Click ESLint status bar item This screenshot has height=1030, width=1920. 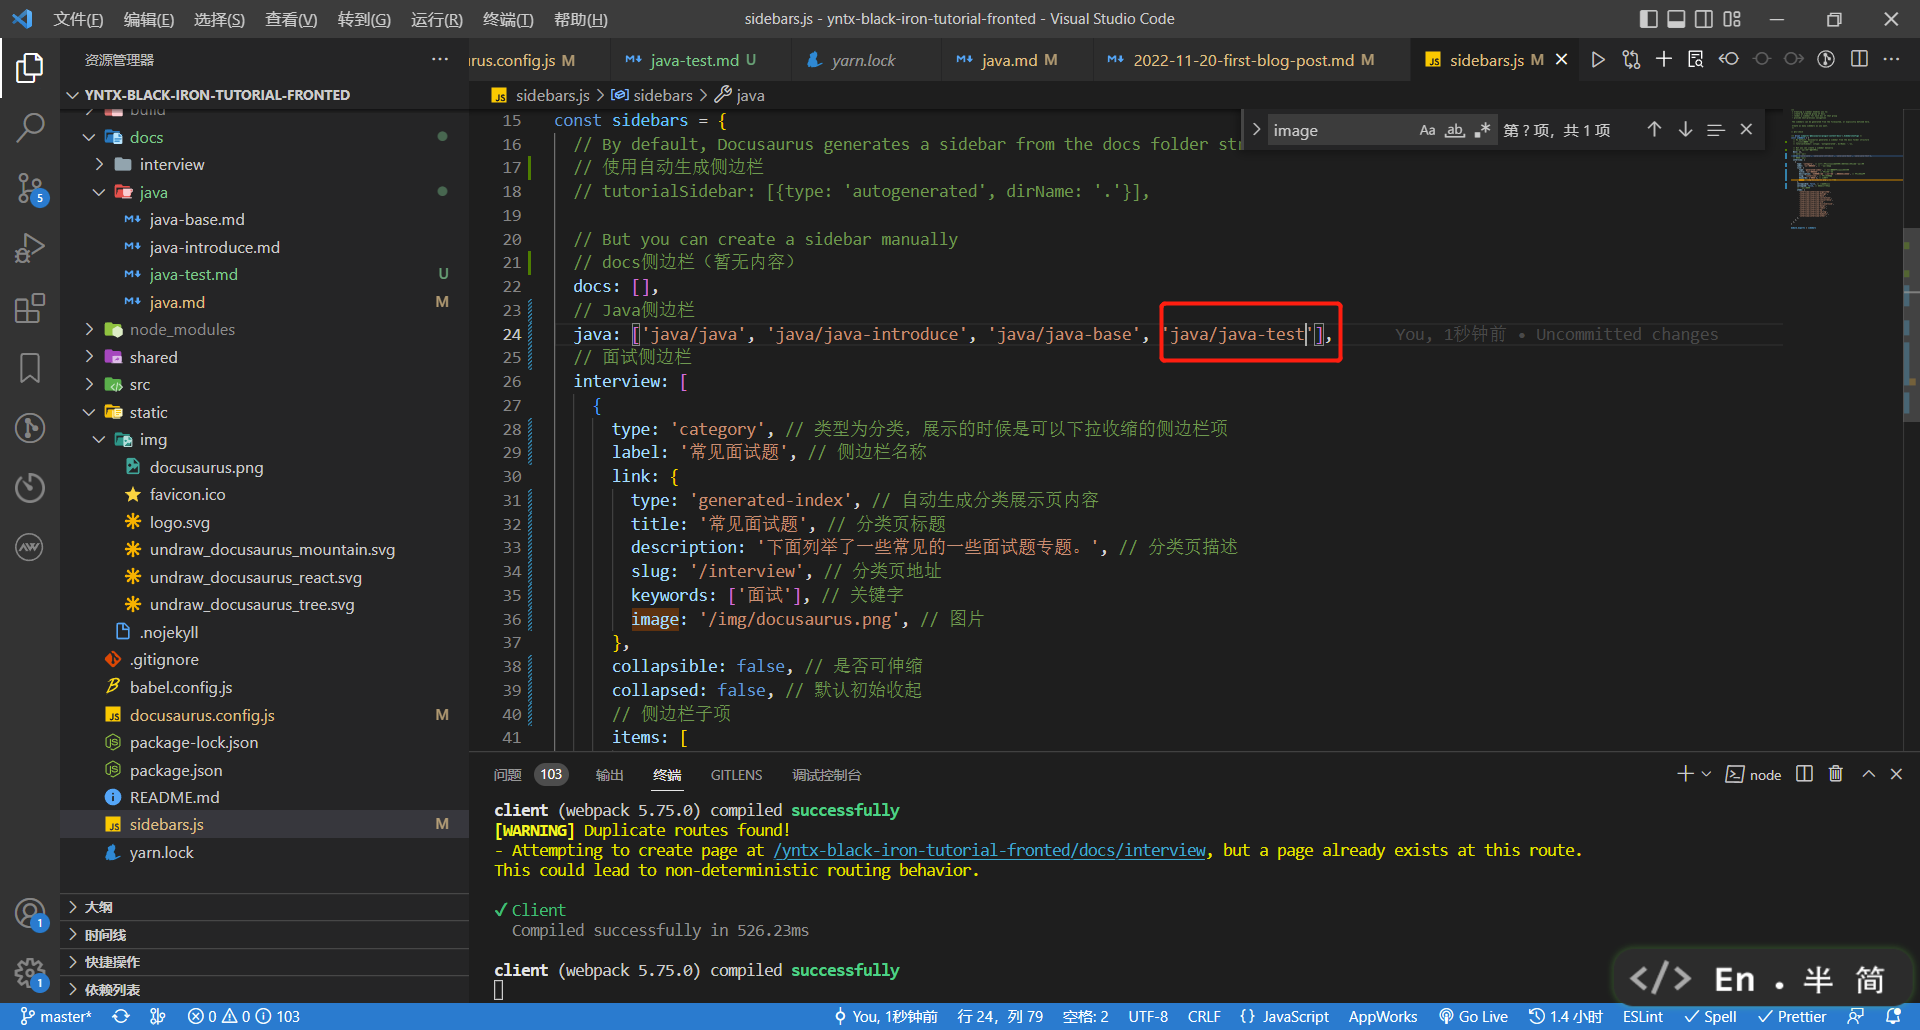(1642, 1016)
